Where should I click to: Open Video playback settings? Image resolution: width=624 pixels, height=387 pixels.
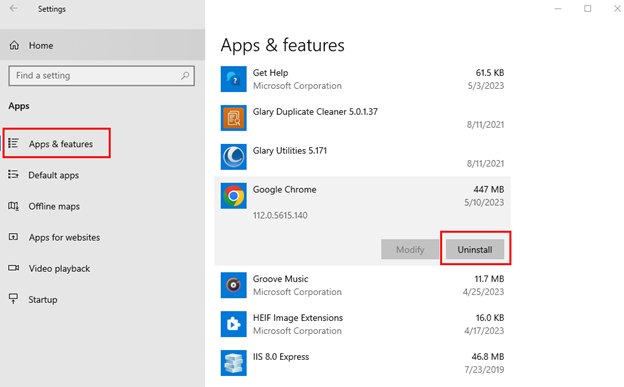102,268
